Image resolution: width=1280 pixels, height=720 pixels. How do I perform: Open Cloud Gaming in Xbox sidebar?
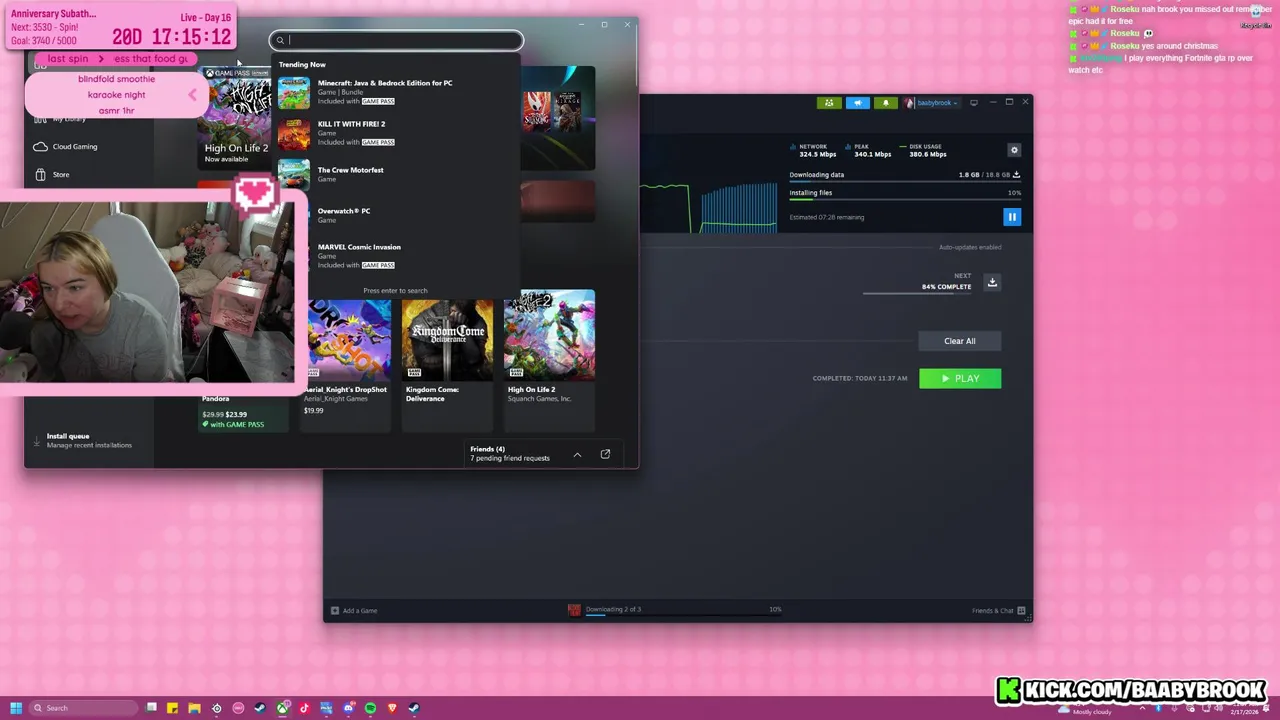(x=75, y=146)
